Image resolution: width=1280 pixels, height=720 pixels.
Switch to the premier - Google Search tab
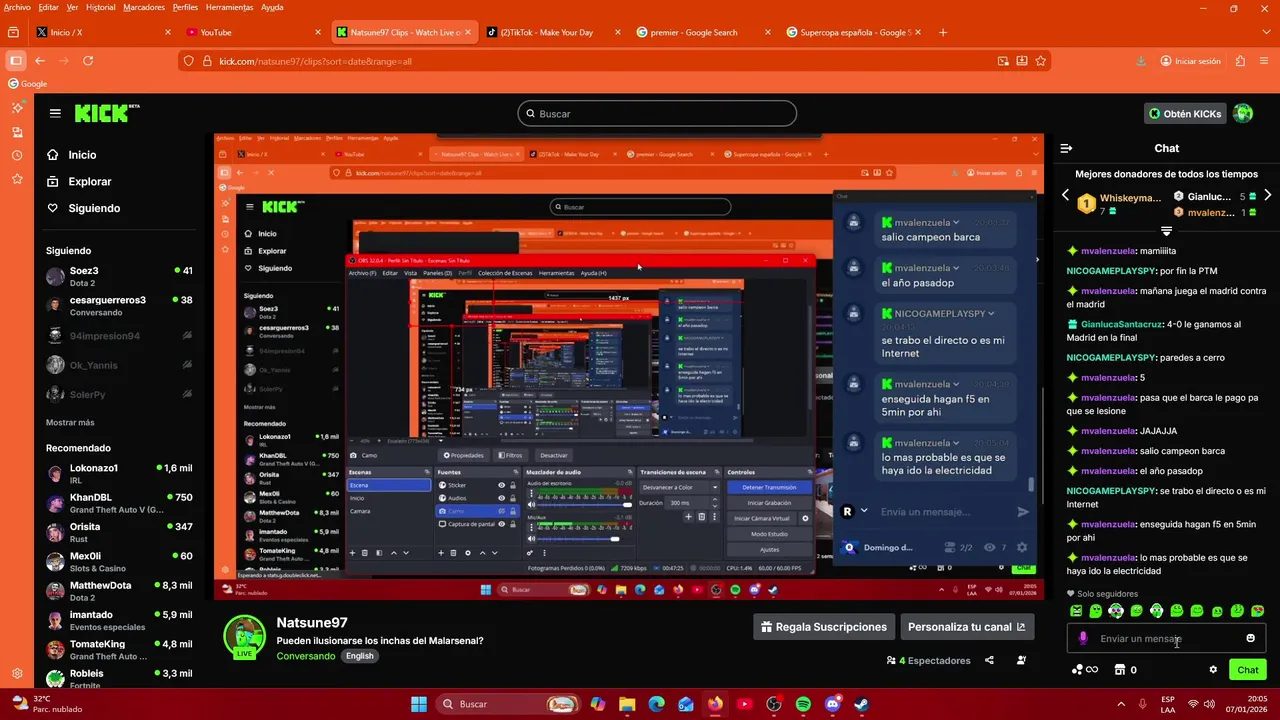click(x=703, y=32)
